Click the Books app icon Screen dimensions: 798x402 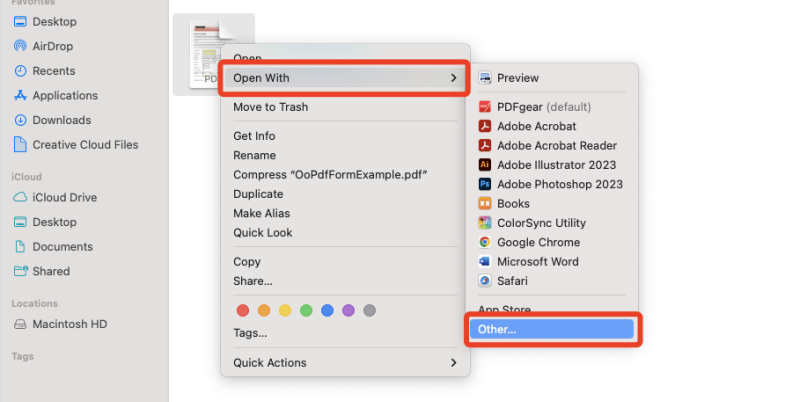[485, 204]
